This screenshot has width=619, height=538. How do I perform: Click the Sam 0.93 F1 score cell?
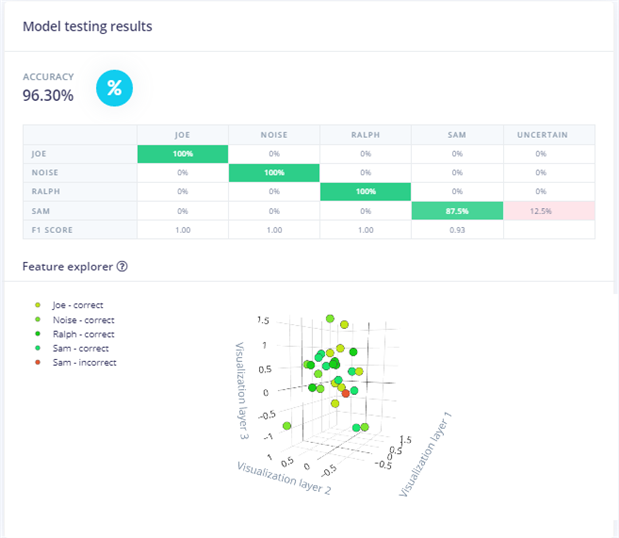(457, 230)
